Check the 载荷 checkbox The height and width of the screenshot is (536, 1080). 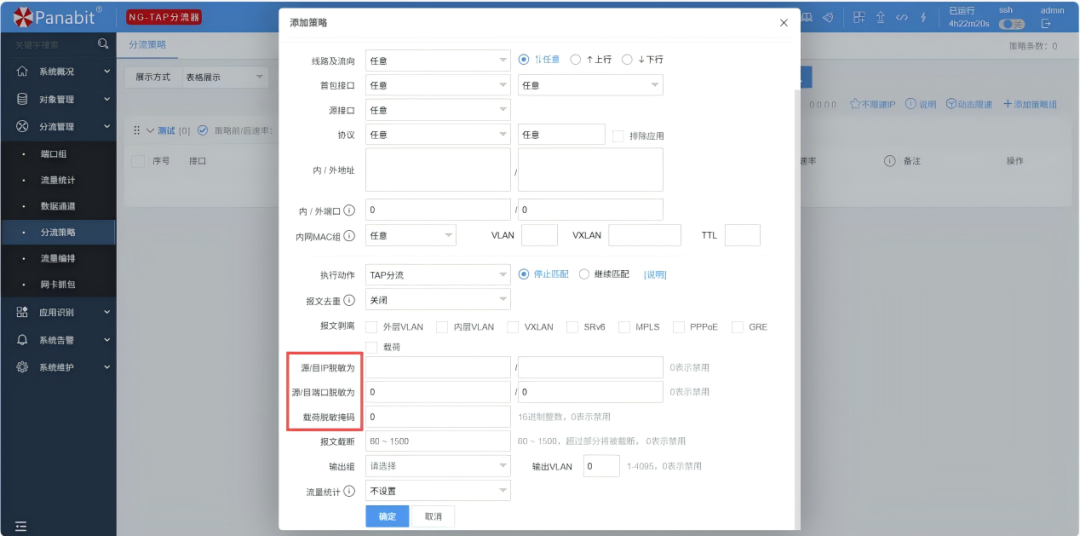tap(371, 347)
